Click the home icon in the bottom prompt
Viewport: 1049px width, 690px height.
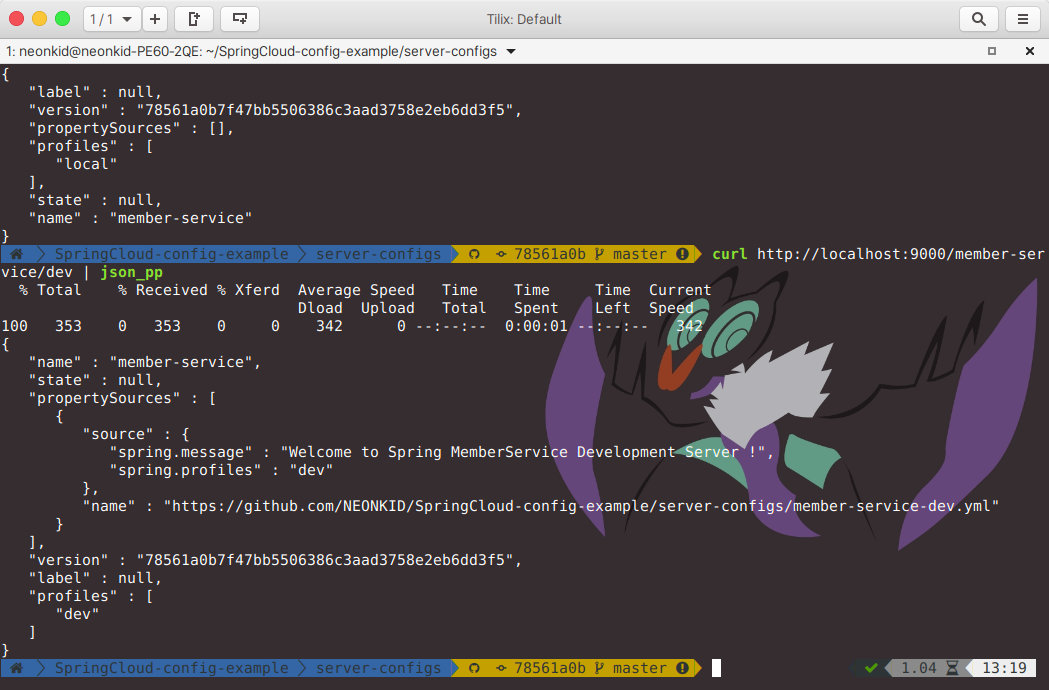click(x=17, y=668)
